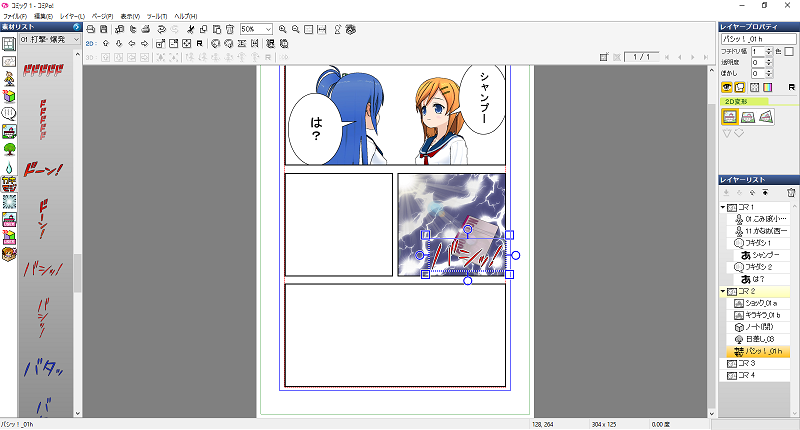
Task: Click the page number field 1 / 1
Action: pyautogui.click(x=641, y=57)
